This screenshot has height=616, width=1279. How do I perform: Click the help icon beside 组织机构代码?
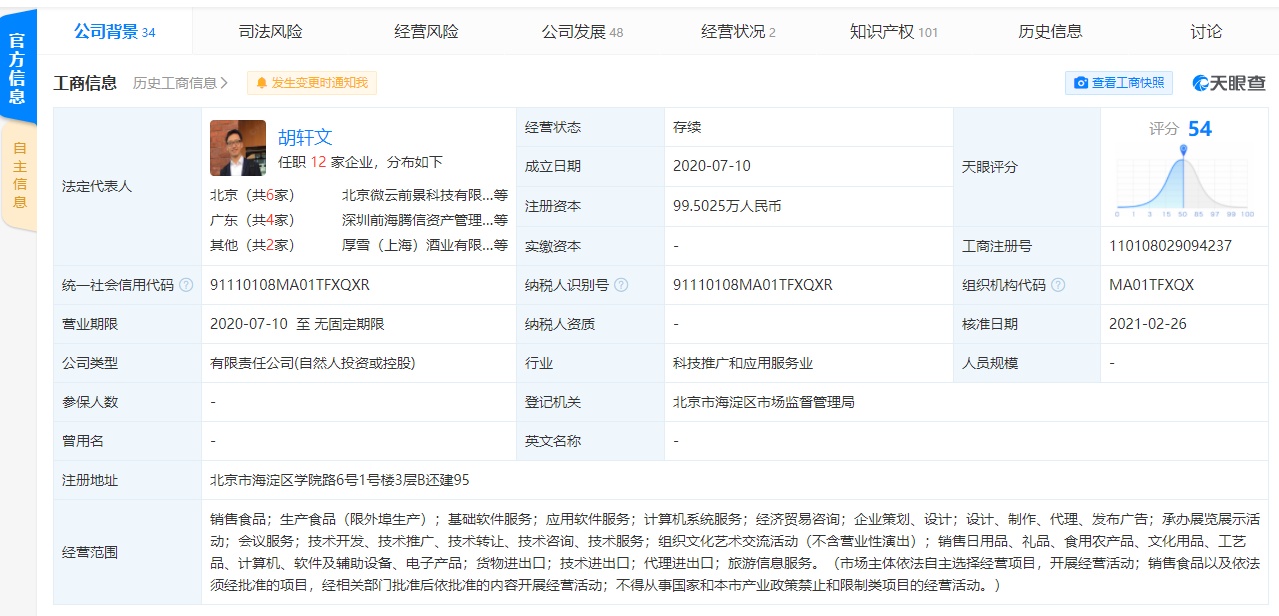point(1058,285)
